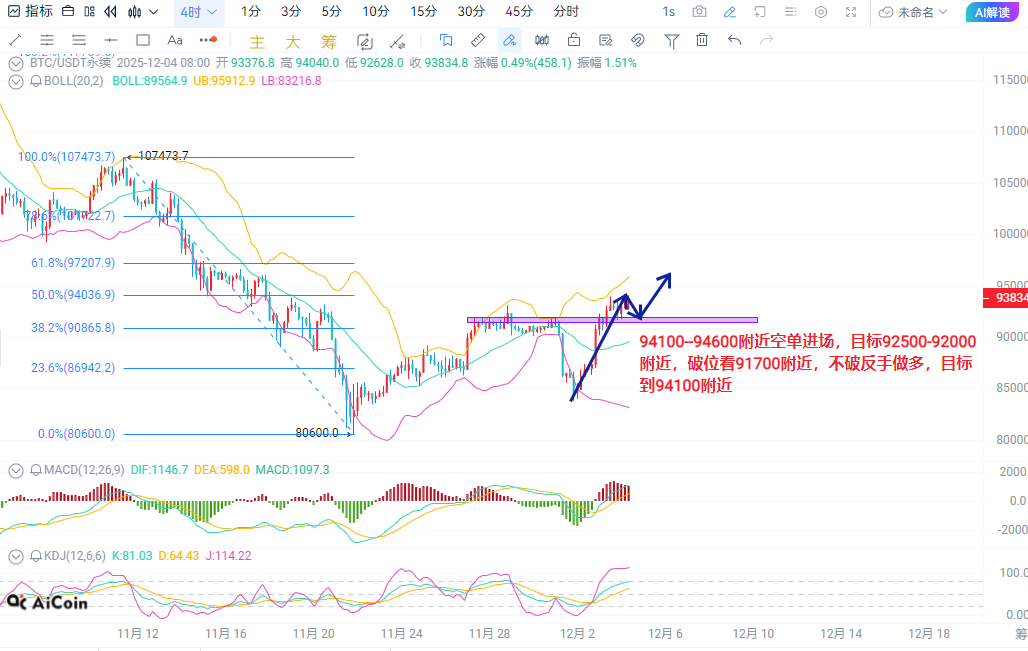Open the 4时 timeframe dropdown
The width and height of the screenshot is (1028, 651).
pos(199,12)
